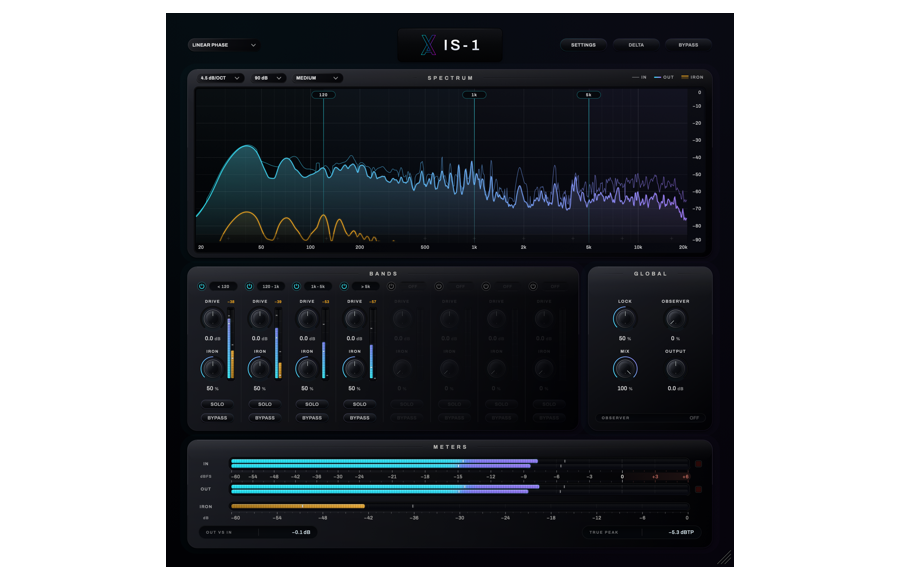Bypass the 120 - 1k band

click(x=265, y=418)
